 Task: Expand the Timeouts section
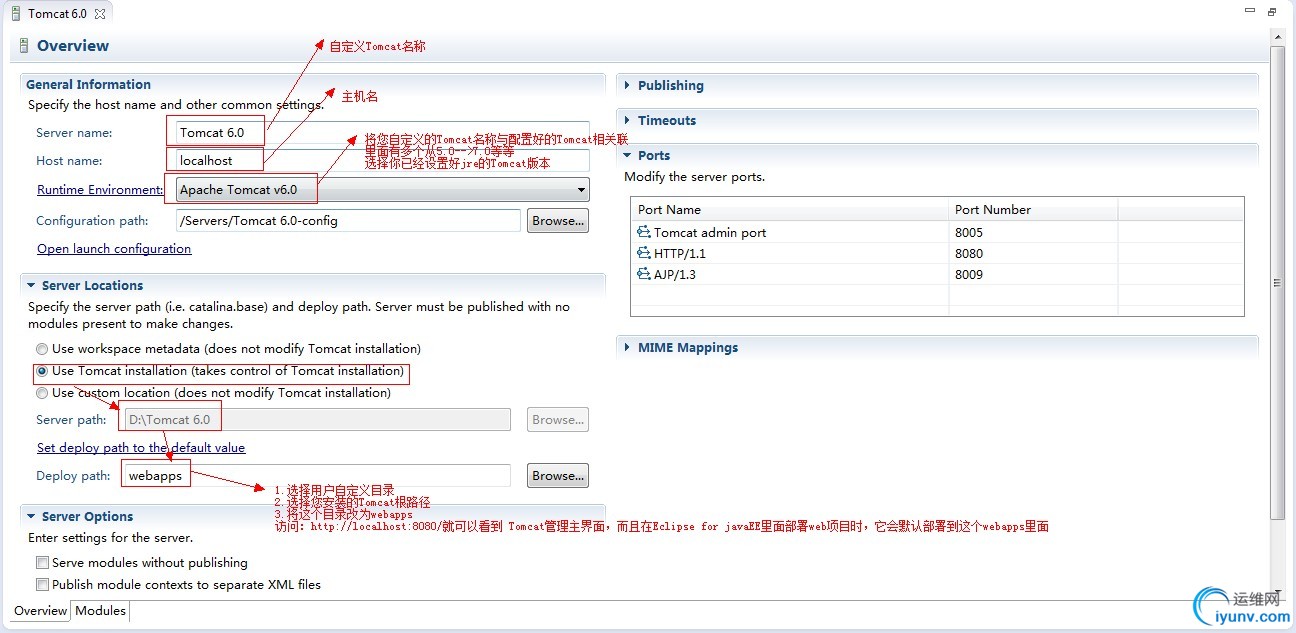(x=627, y=121)
